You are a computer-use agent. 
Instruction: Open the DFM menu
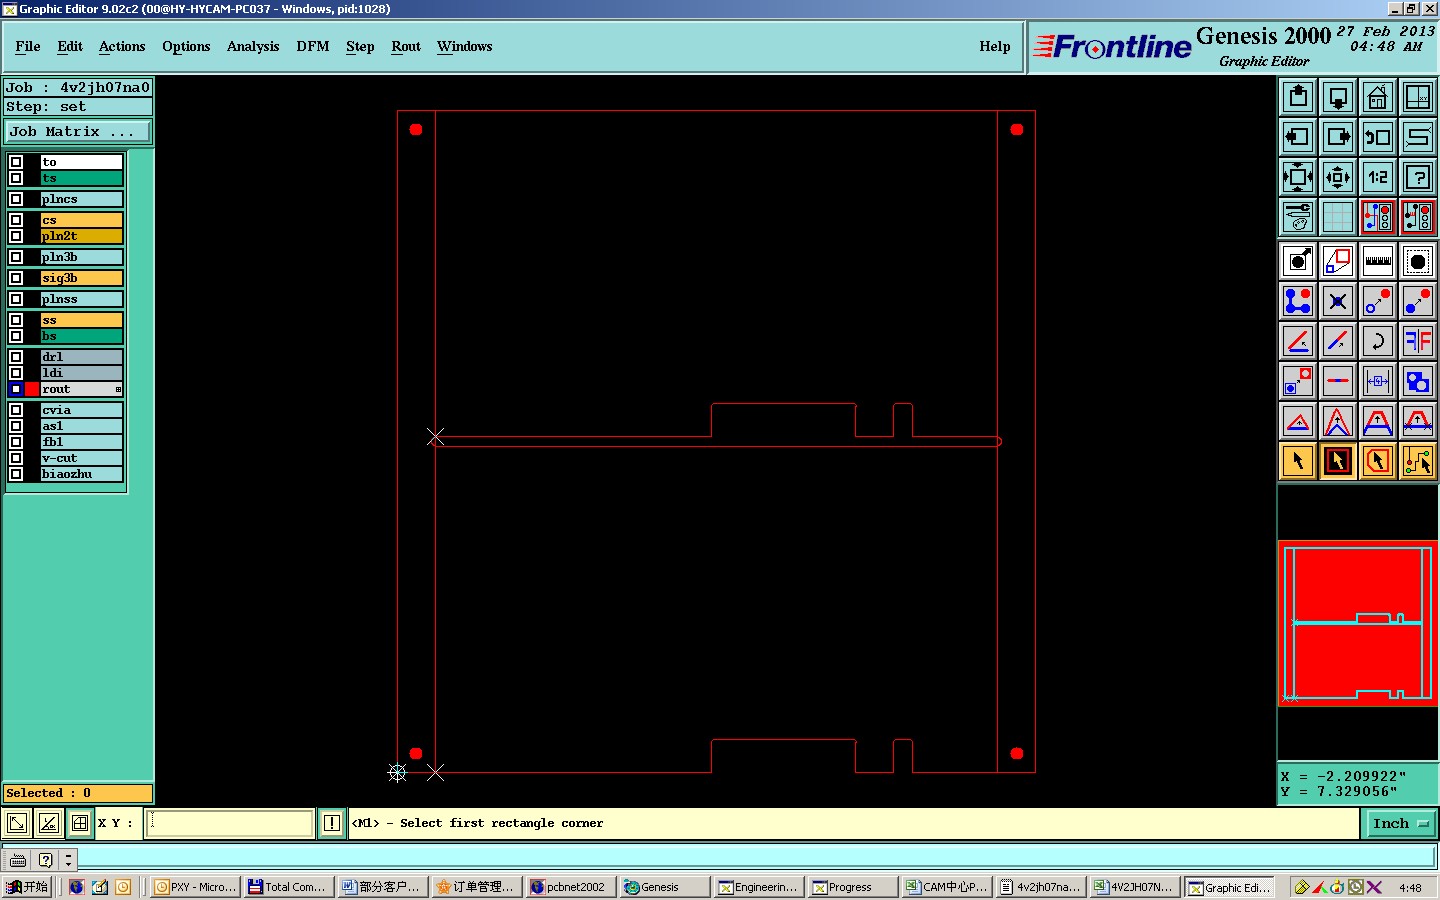[313, 46]
